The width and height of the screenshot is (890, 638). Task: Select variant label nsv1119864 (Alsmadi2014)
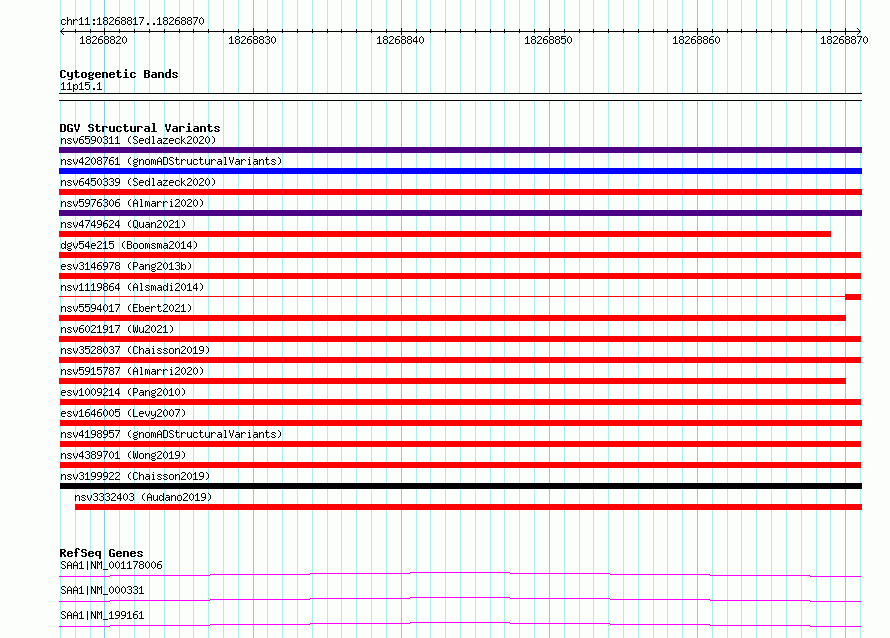pyautogui.click(x=132, y=287)
